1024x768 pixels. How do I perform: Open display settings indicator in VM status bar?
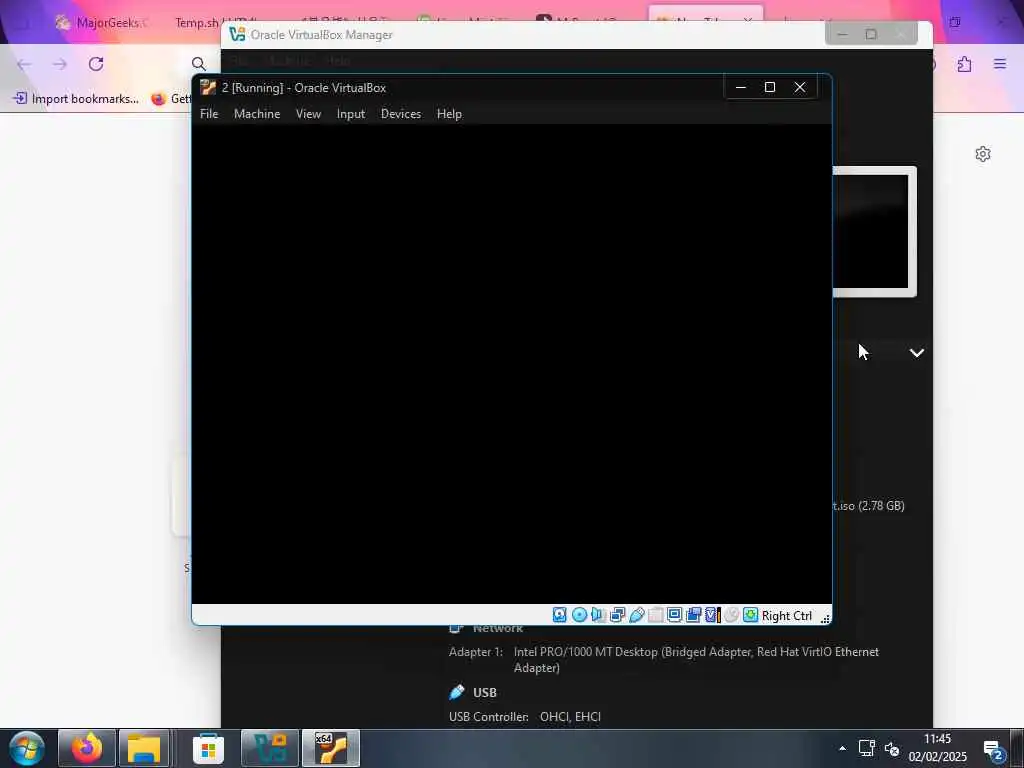pyautogui.click(x=675, y=615)
